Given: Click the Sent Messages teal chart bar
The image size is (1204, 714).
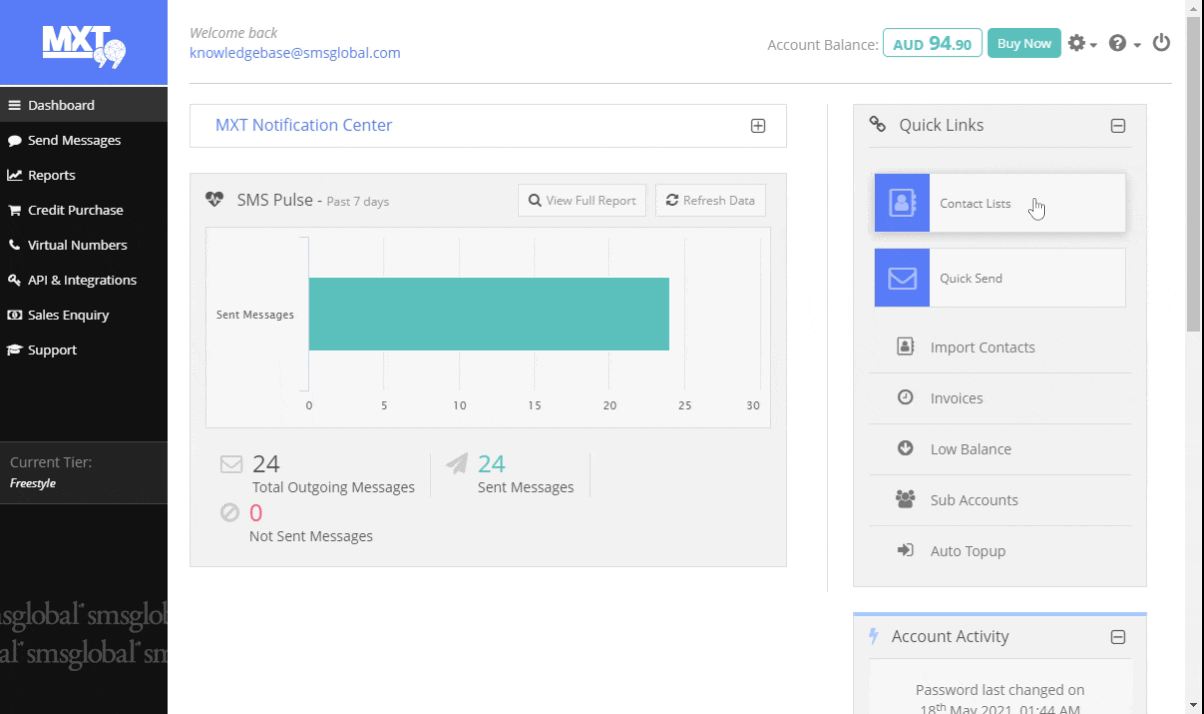Looking at the screenshot, I should (x=488, y=314).
